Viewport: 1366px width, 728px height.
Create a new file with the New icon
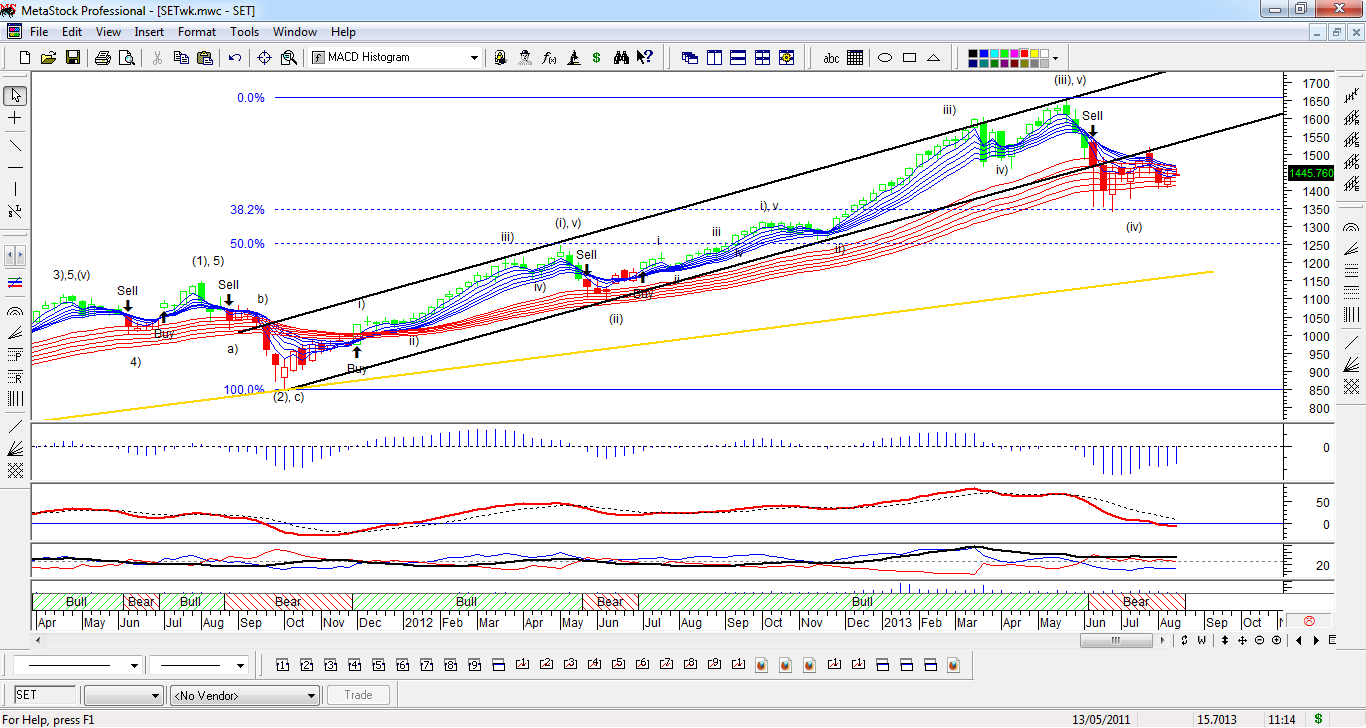pyautogui.click(x=25, y=58)
